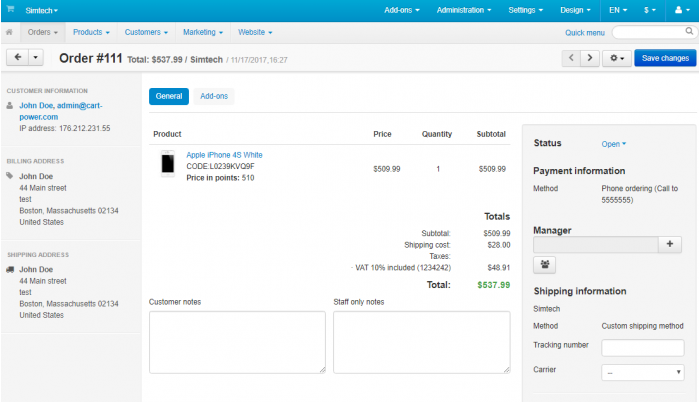The width and height of the screenshot is (700, 402).
Task: Open the Apple iPhone 4S White product link
Action: pyautogui.click(x=224, y=155)
